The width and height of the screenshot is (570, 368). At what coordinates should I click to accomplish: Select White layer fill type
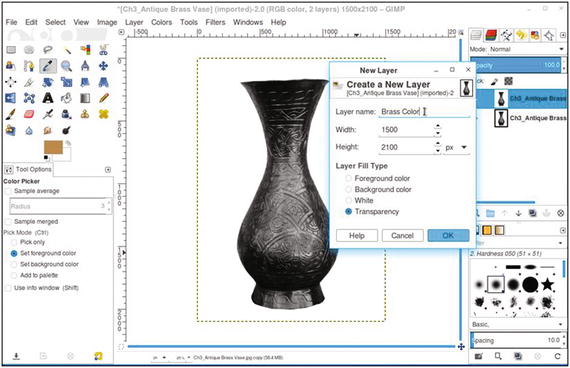[349, 200]
